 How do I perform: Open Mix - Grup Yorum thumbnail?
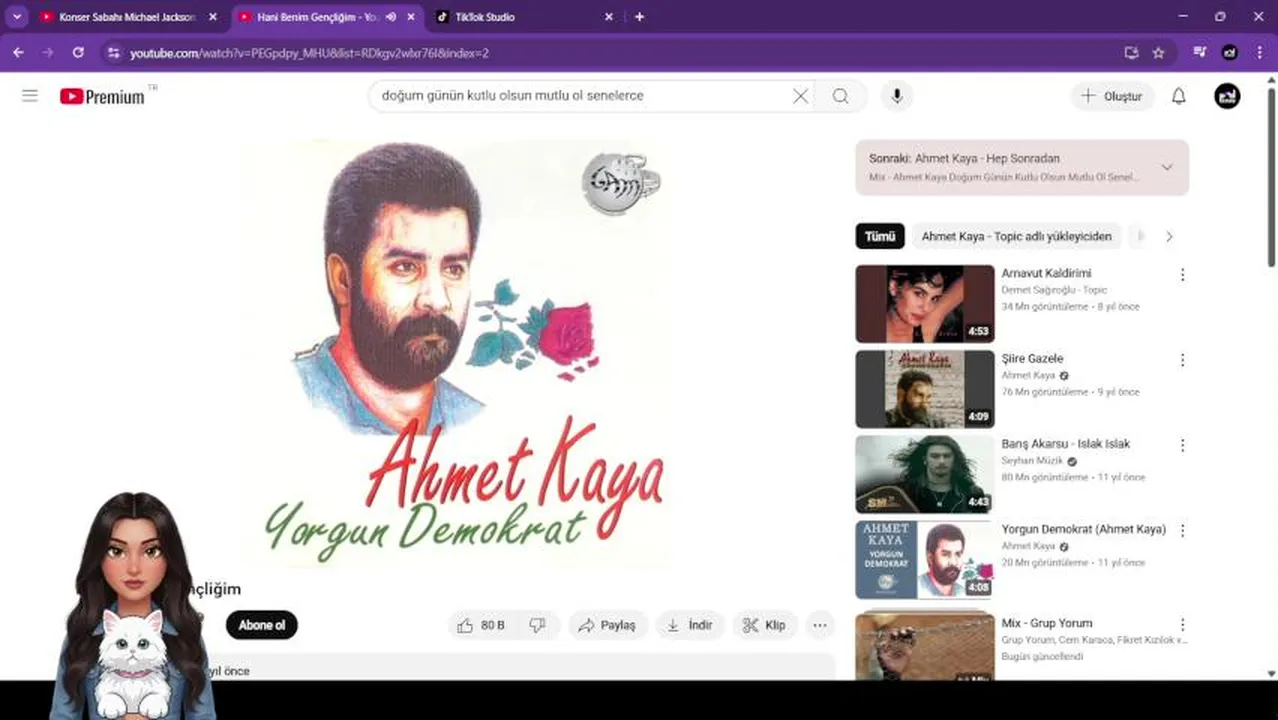(925, 645)
